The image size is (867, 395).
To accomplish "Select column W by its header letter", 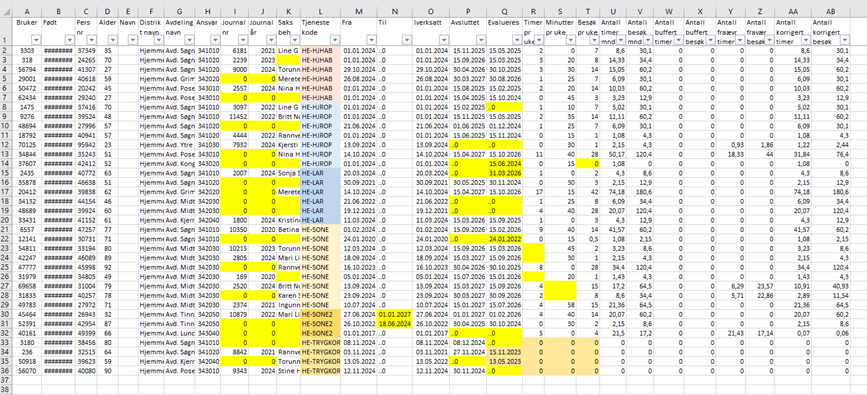I will (x=667, y=11).
